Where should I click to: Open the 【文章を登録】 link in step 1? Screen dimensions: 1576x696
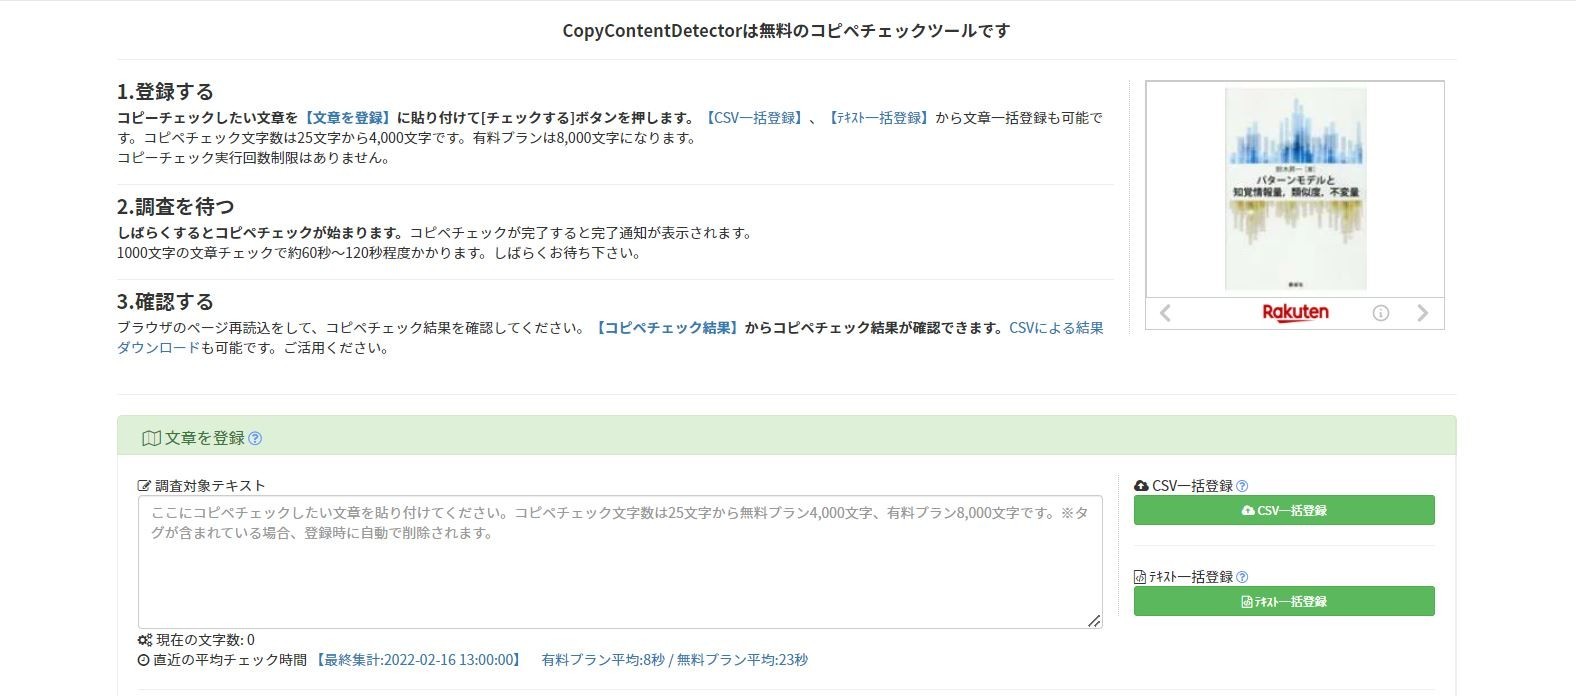click(347, 118)
